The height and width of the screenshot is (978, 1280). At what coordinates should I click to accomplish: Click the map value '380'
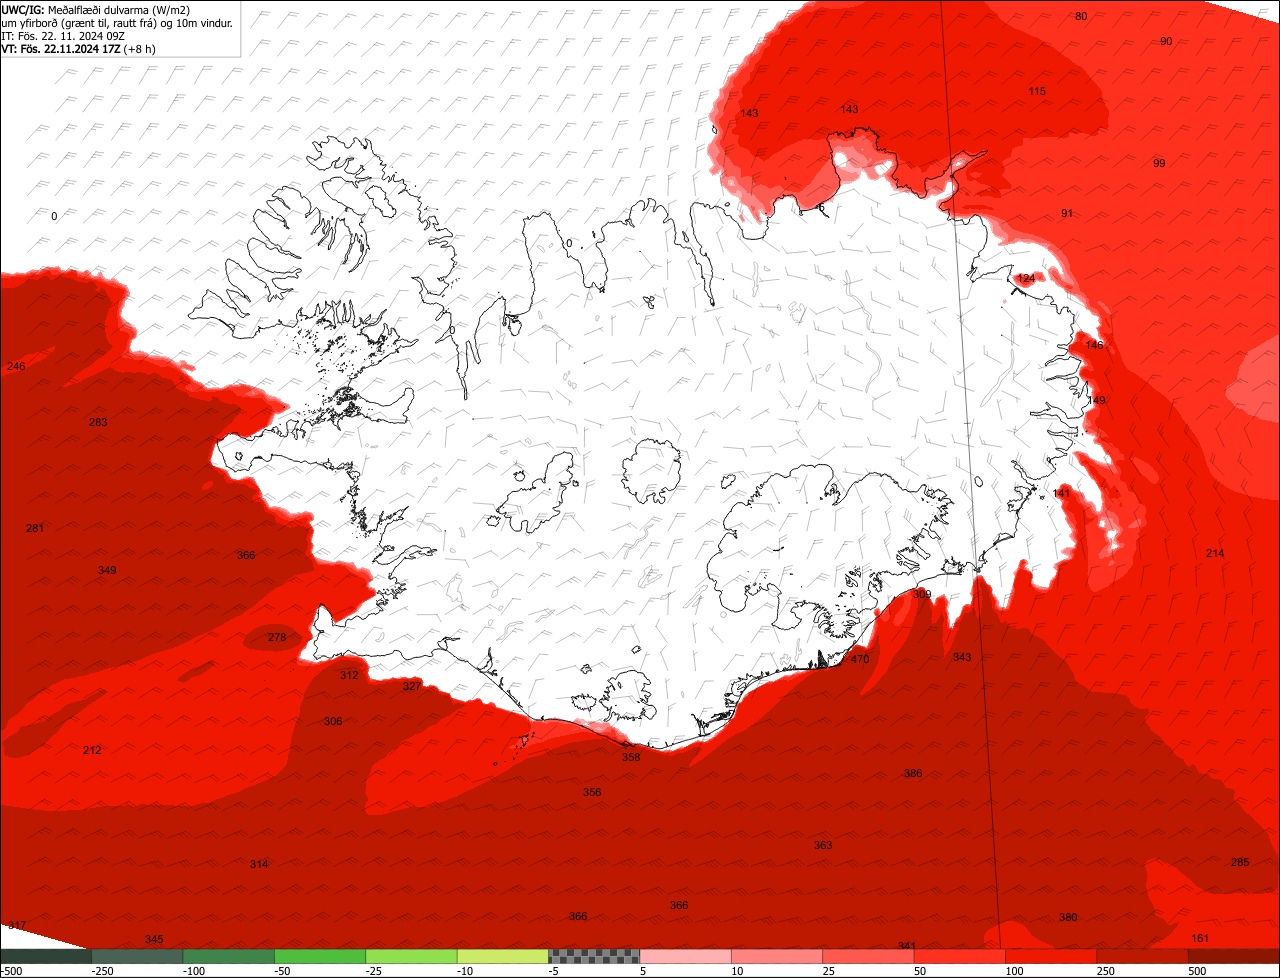coord(1068,917)
